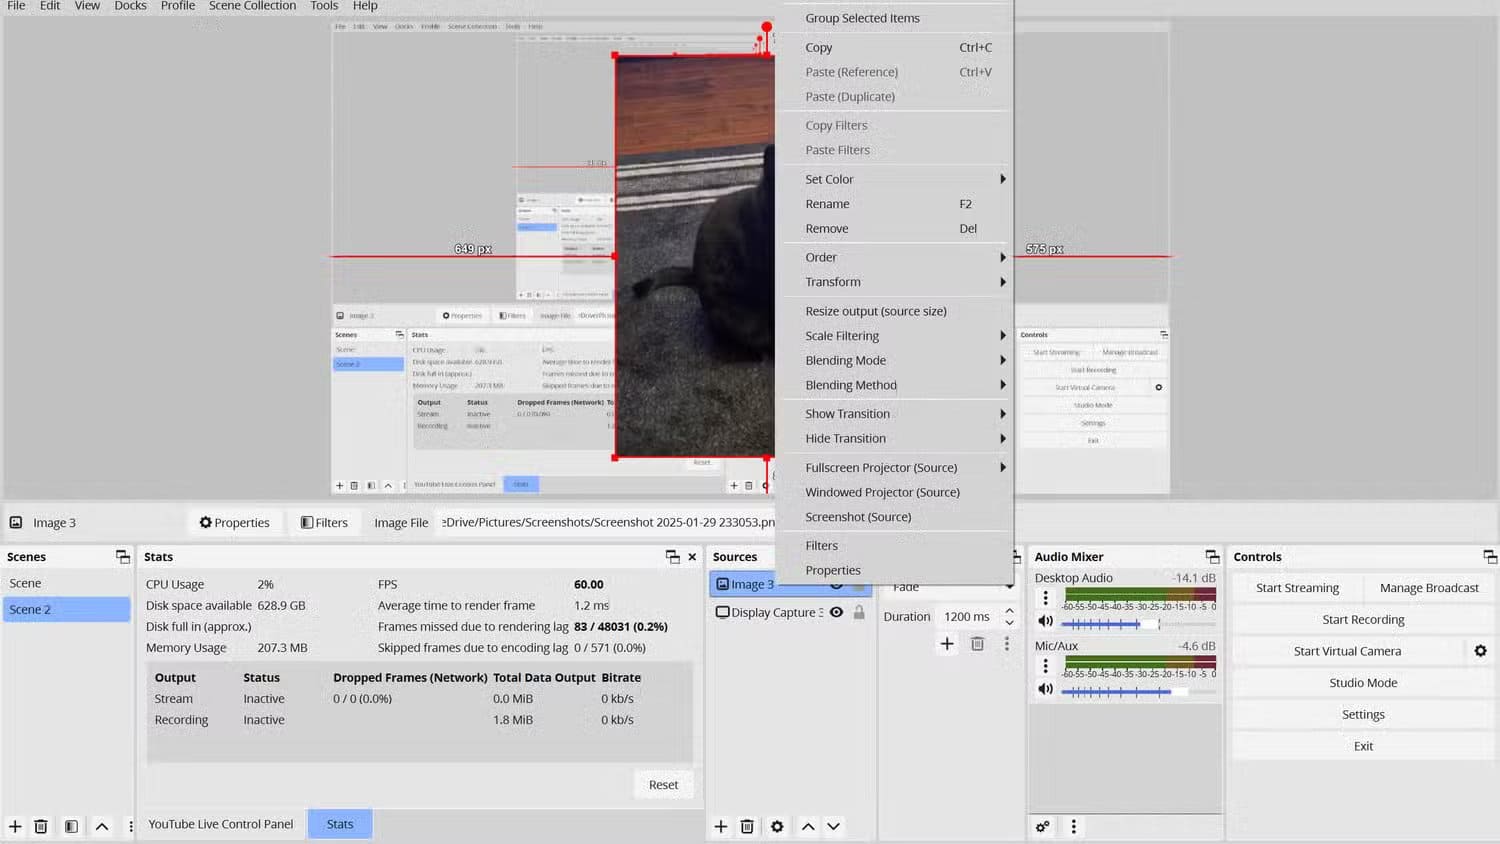1500x844 pixels.
Task: Click Start Virtual Camera button
Action: [x=1347, y=651]
